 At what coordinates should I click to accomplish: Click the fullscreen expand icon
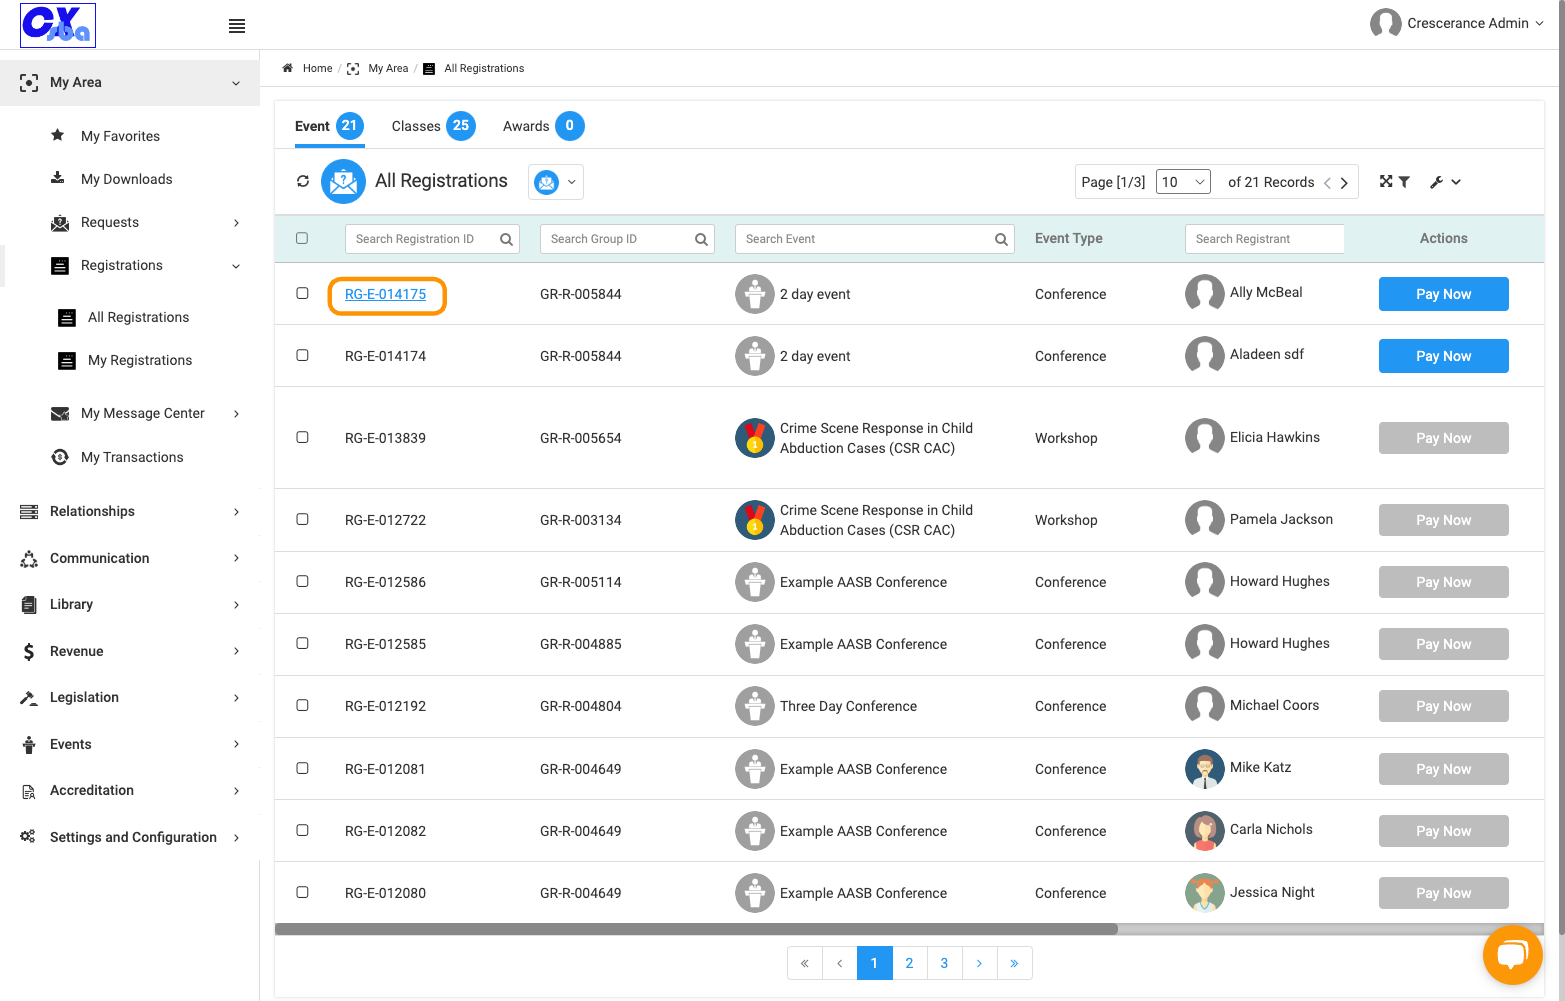(1386, 181)
